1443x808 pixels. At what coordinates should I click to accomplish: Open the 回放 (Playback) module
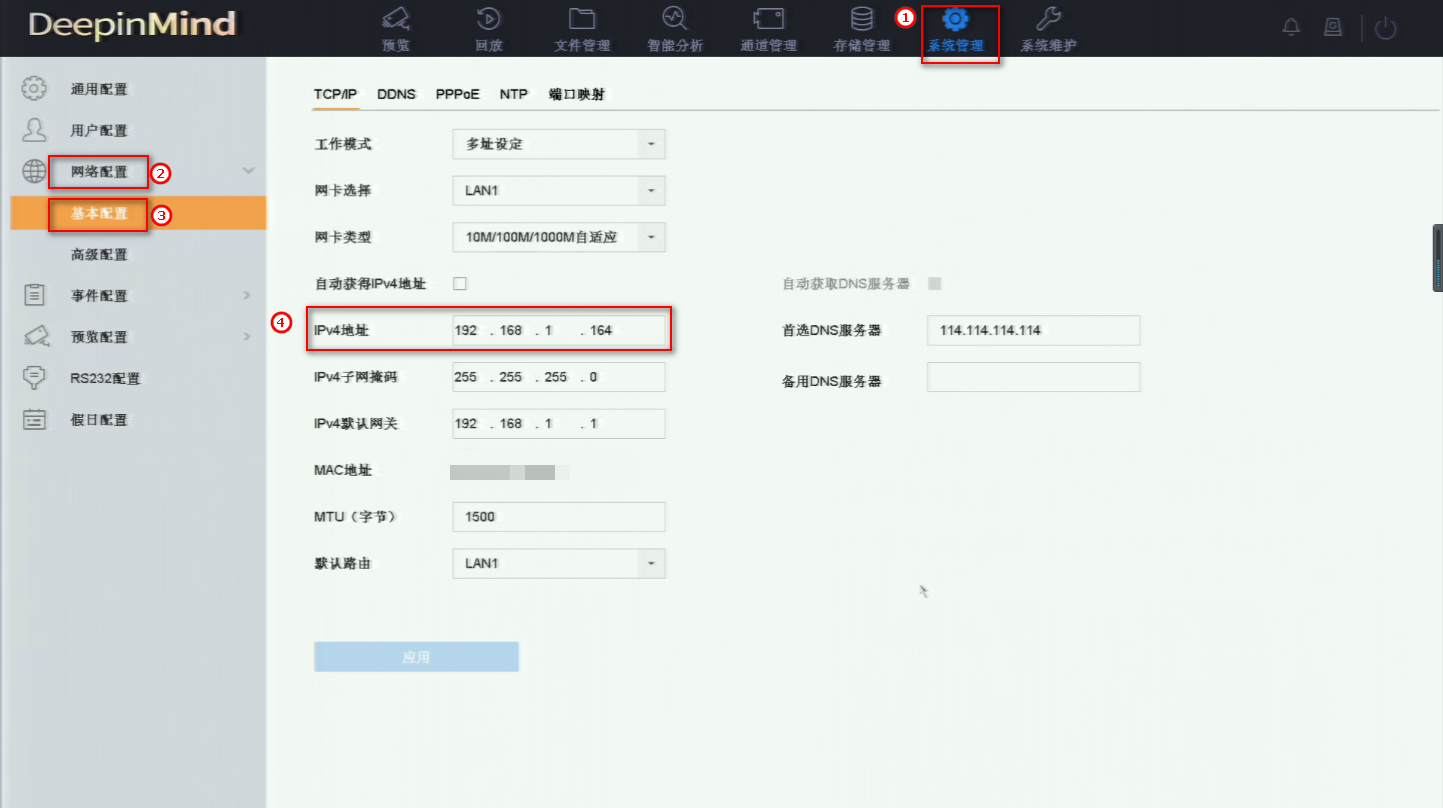point(487,27)
